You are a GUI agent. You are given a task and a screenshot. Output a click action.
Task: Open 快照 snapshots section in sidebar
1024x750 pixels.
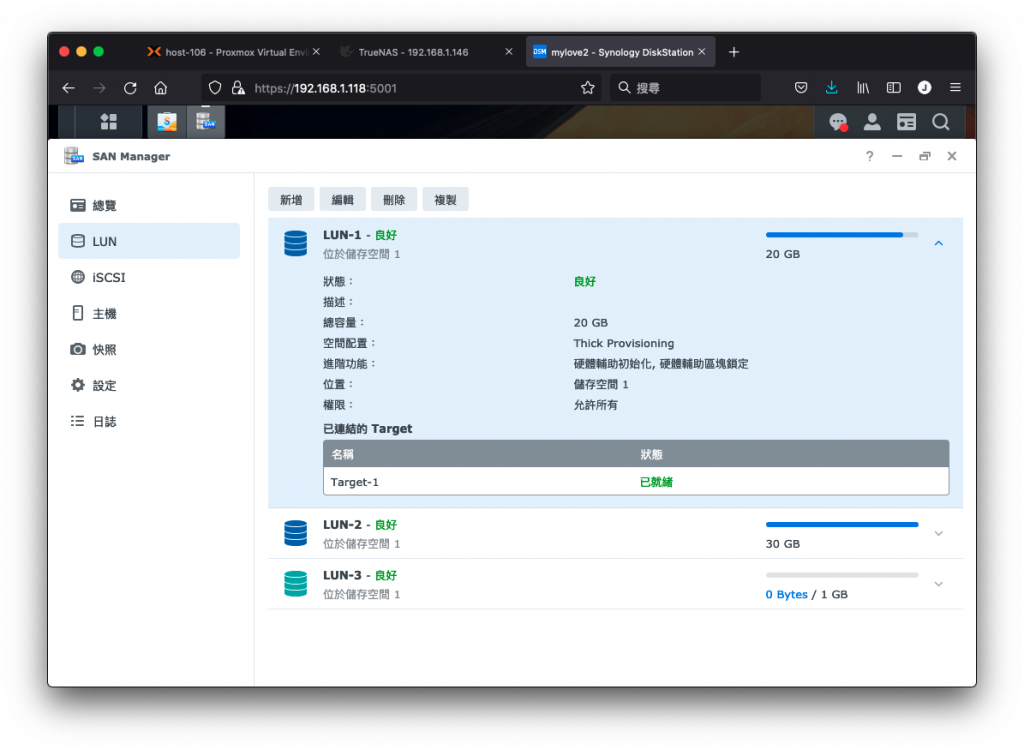[x=149, y=350]
